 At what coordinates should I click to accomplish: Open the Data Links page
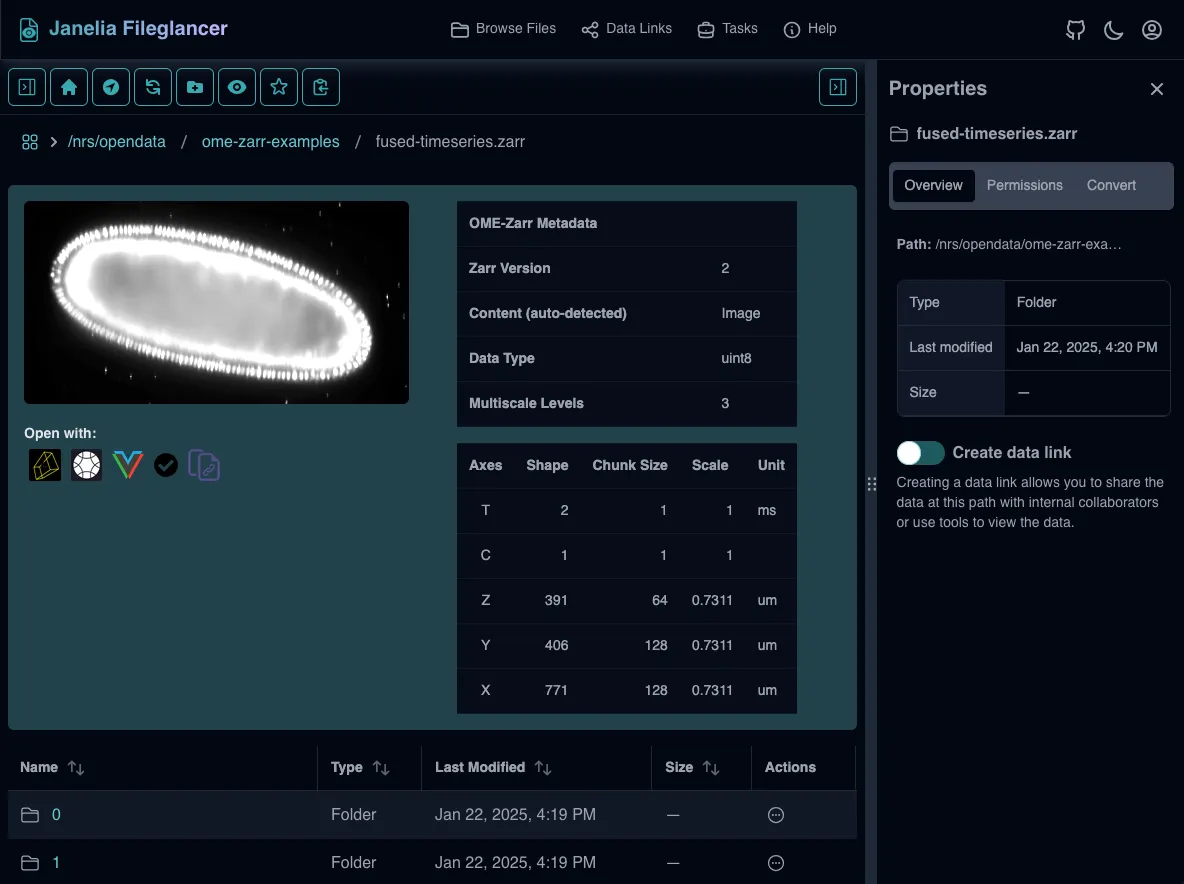[627, 28]
